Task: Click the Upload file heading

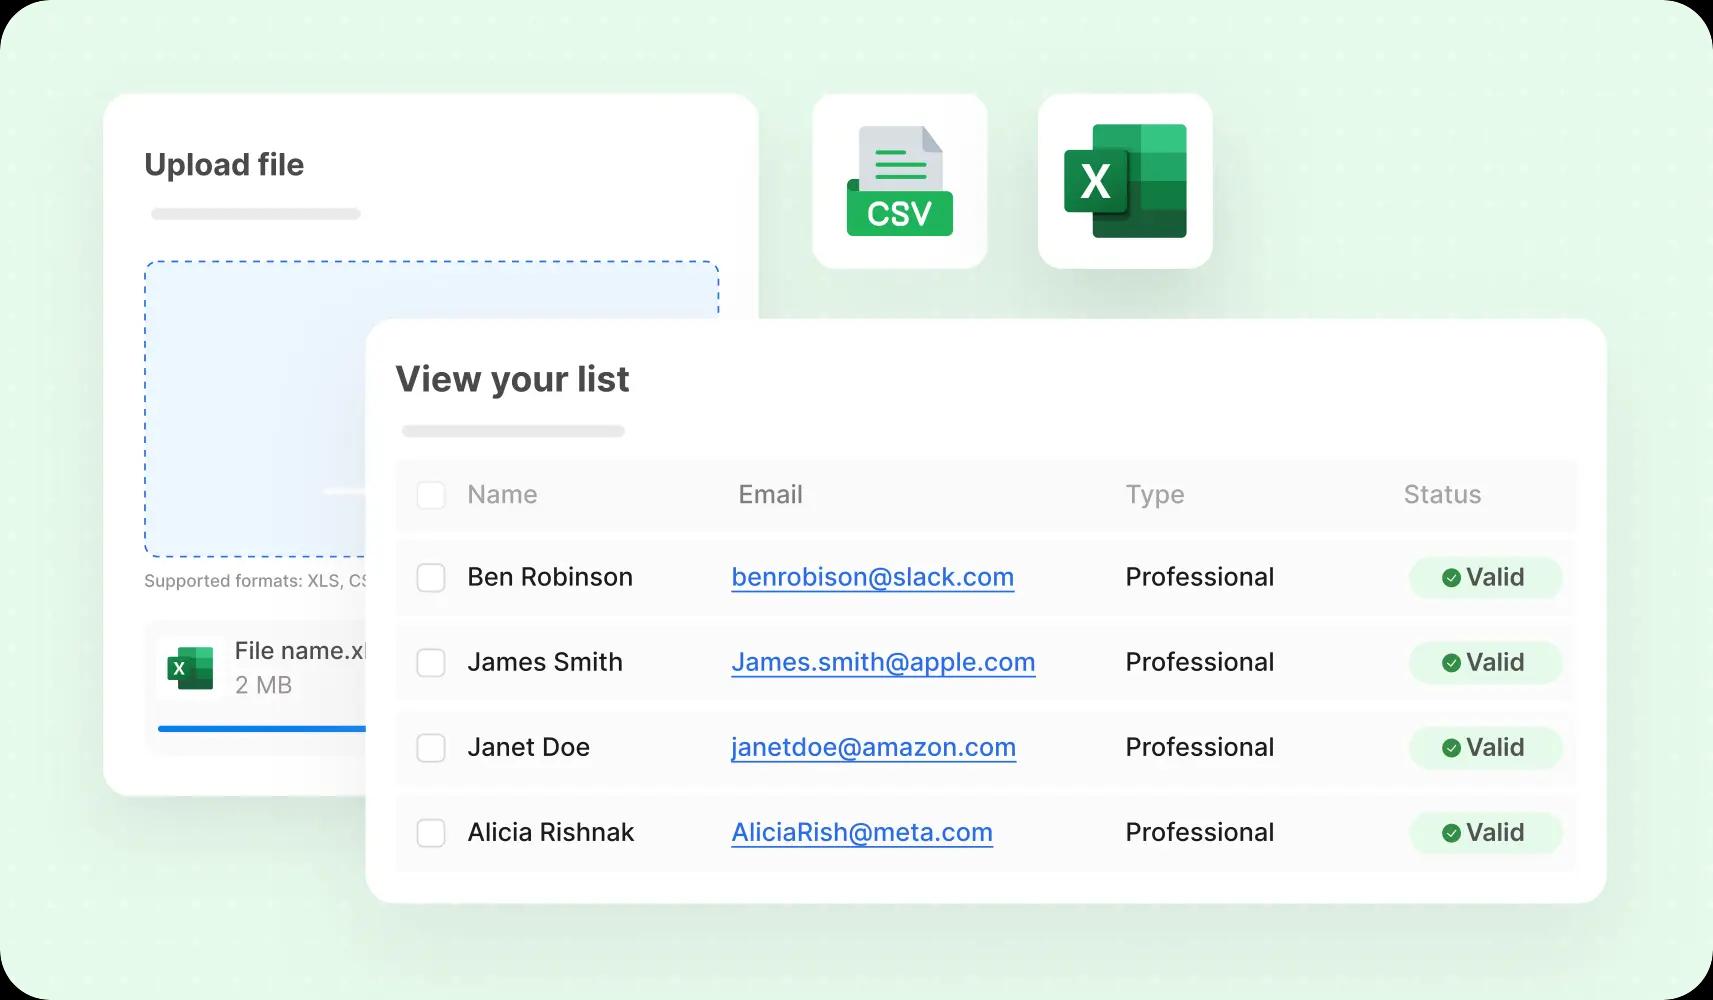Action: tap(224, 165)
